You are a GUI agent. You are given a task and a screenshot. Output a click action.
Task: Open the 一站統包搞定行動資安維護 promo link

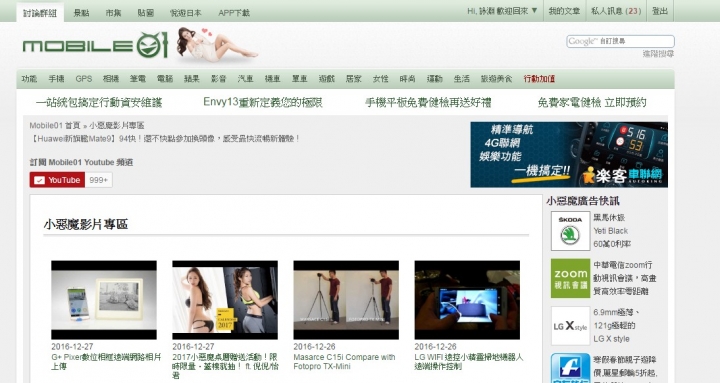pos(99,102)
